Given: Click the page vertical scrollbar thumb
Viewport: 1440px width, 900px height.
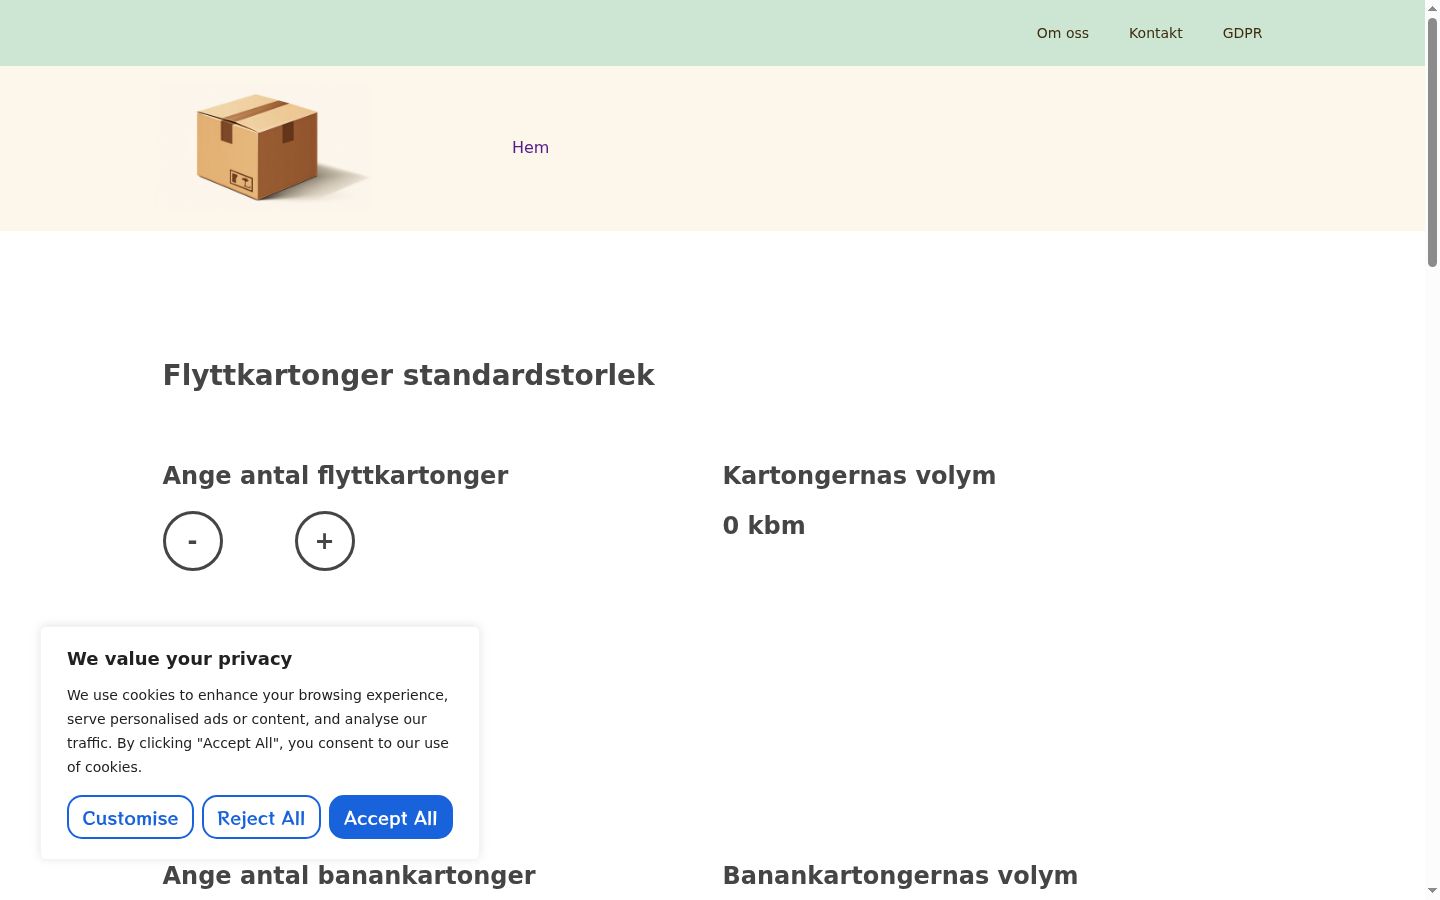Looking at the screenshot, I should (x=1432, y=142).
